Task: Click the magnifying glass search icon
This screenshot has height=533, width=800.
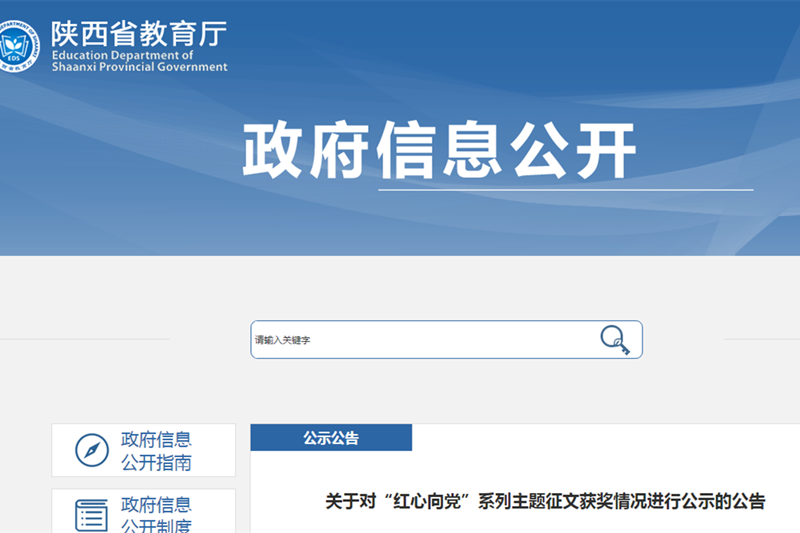Action: (615, 340)
